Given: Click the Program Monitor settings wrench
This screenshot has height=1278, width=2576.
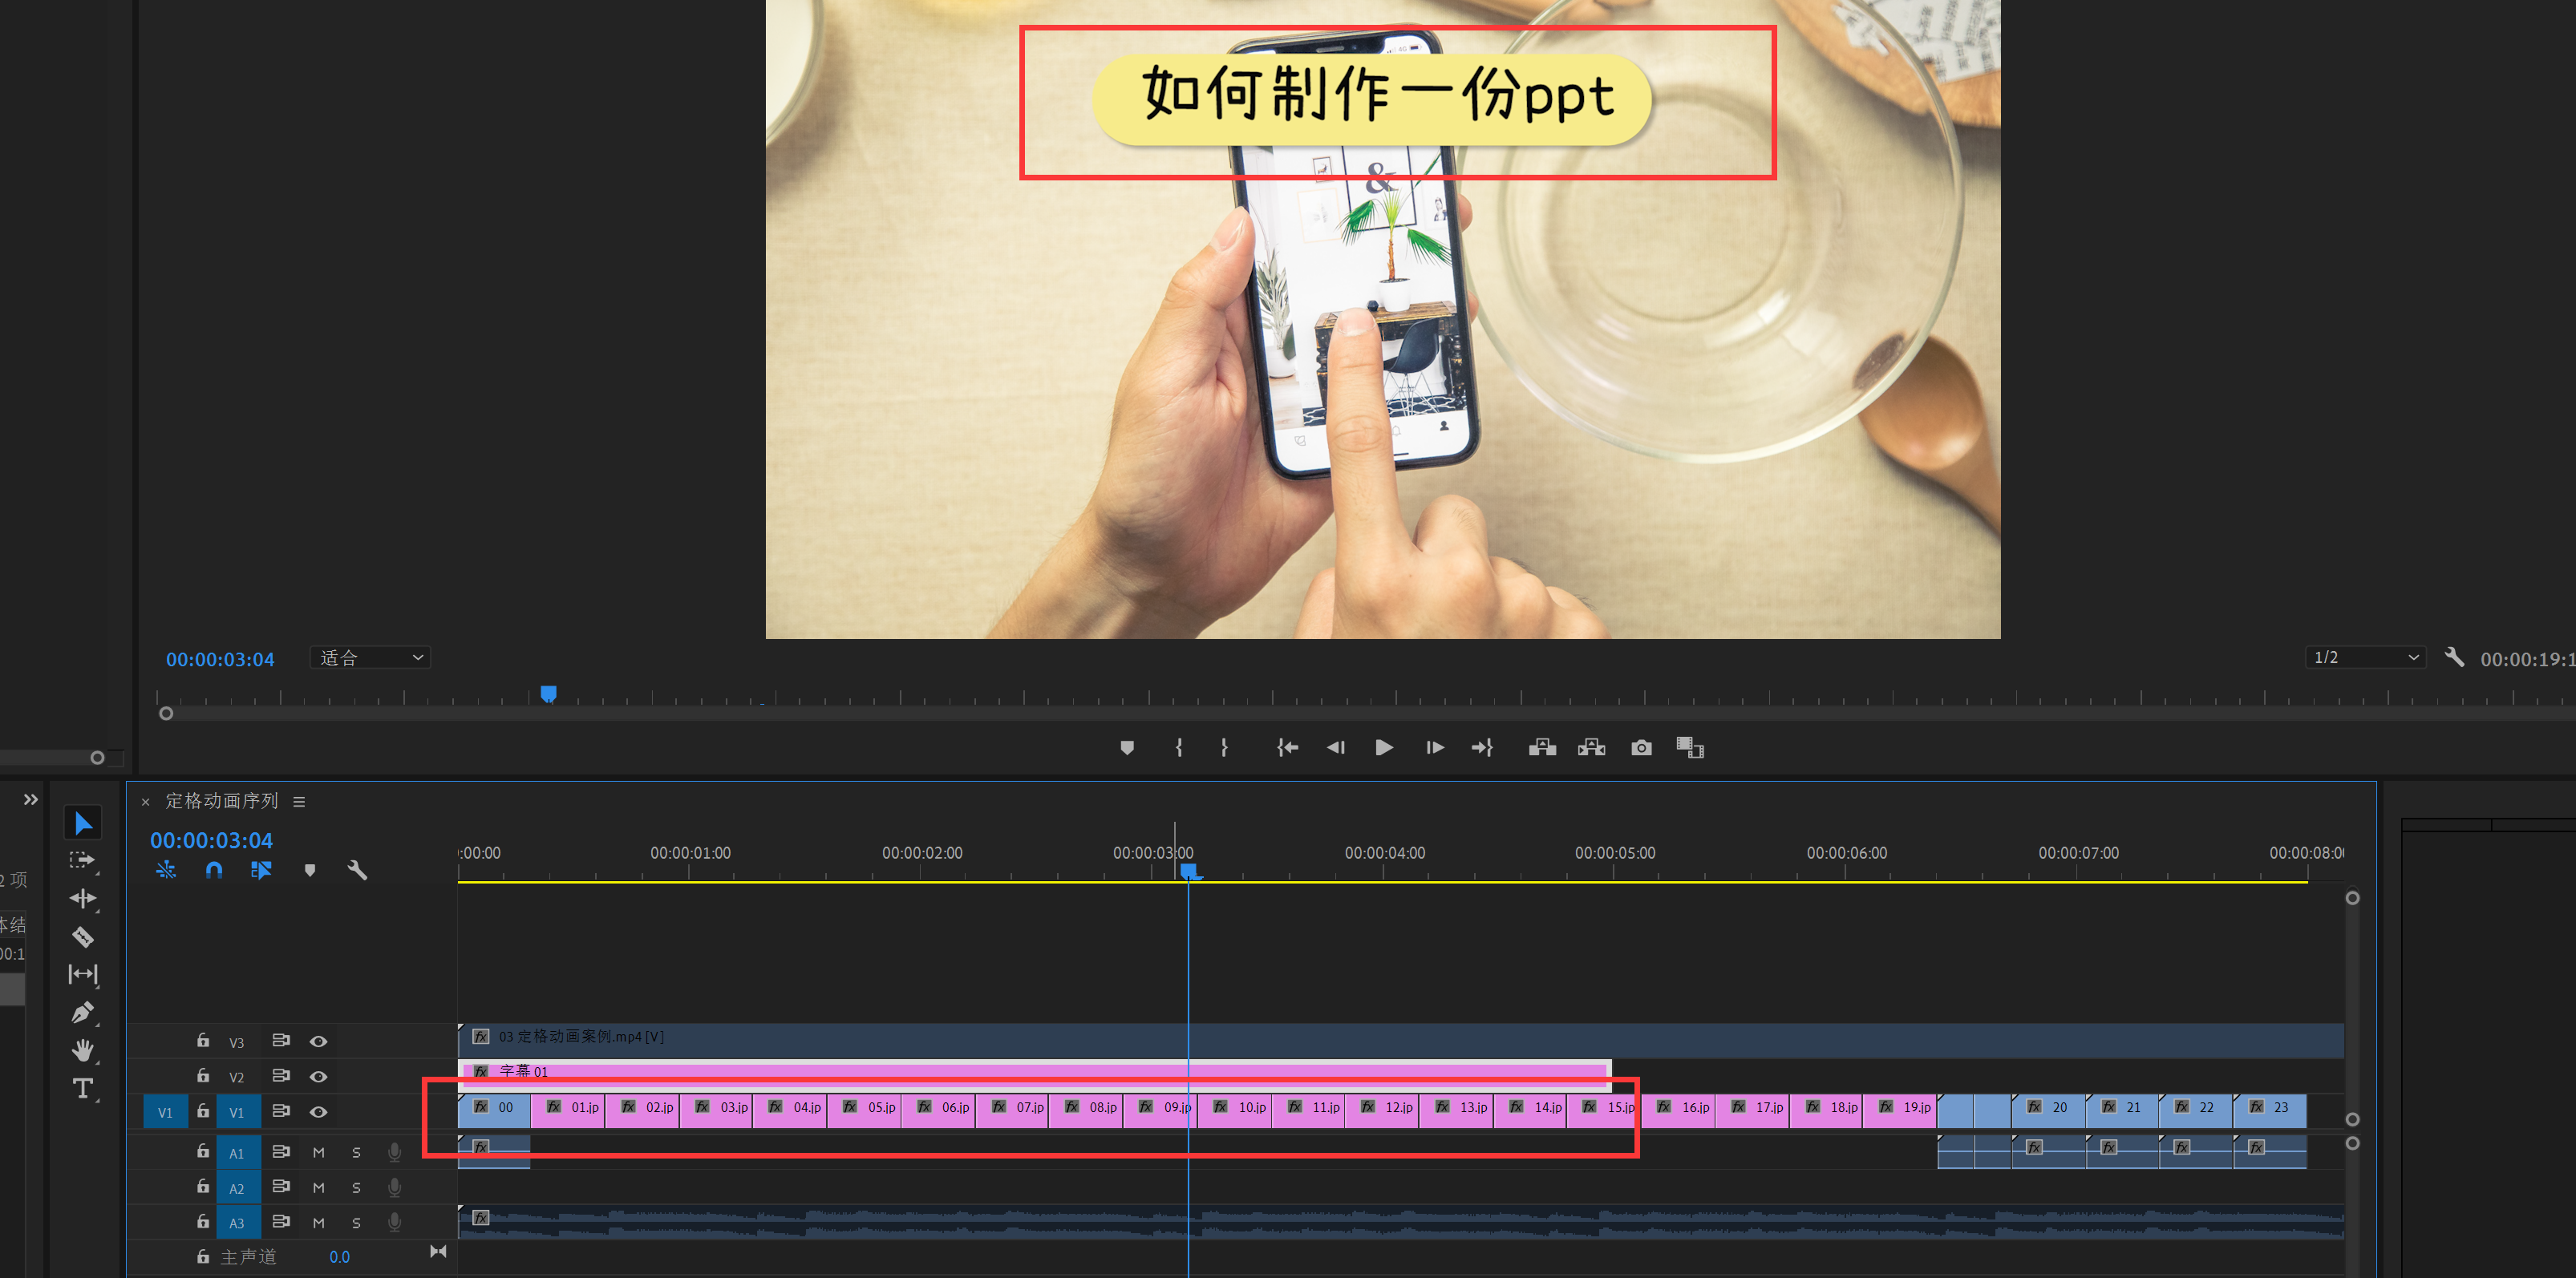Looking at the screenshot, I should [x=2454, y=657].
